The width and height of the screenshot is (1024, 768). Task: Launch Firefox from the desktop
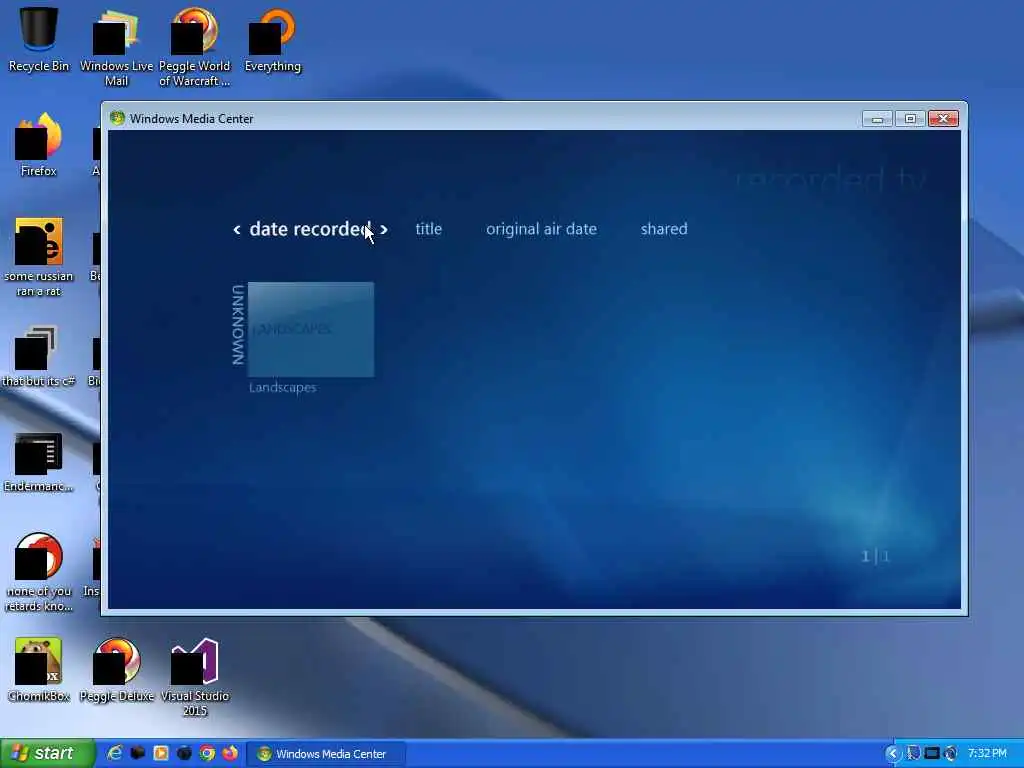pos(39,144)
